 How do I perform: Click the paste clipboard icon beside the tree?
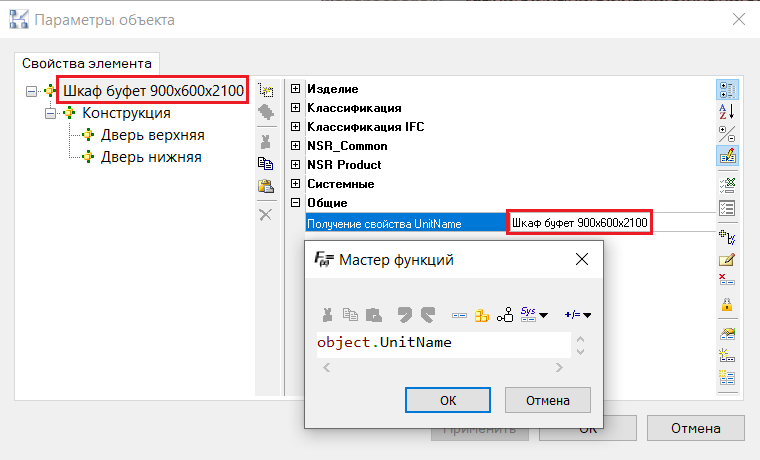pyautogui.click(x=266, y=186)
